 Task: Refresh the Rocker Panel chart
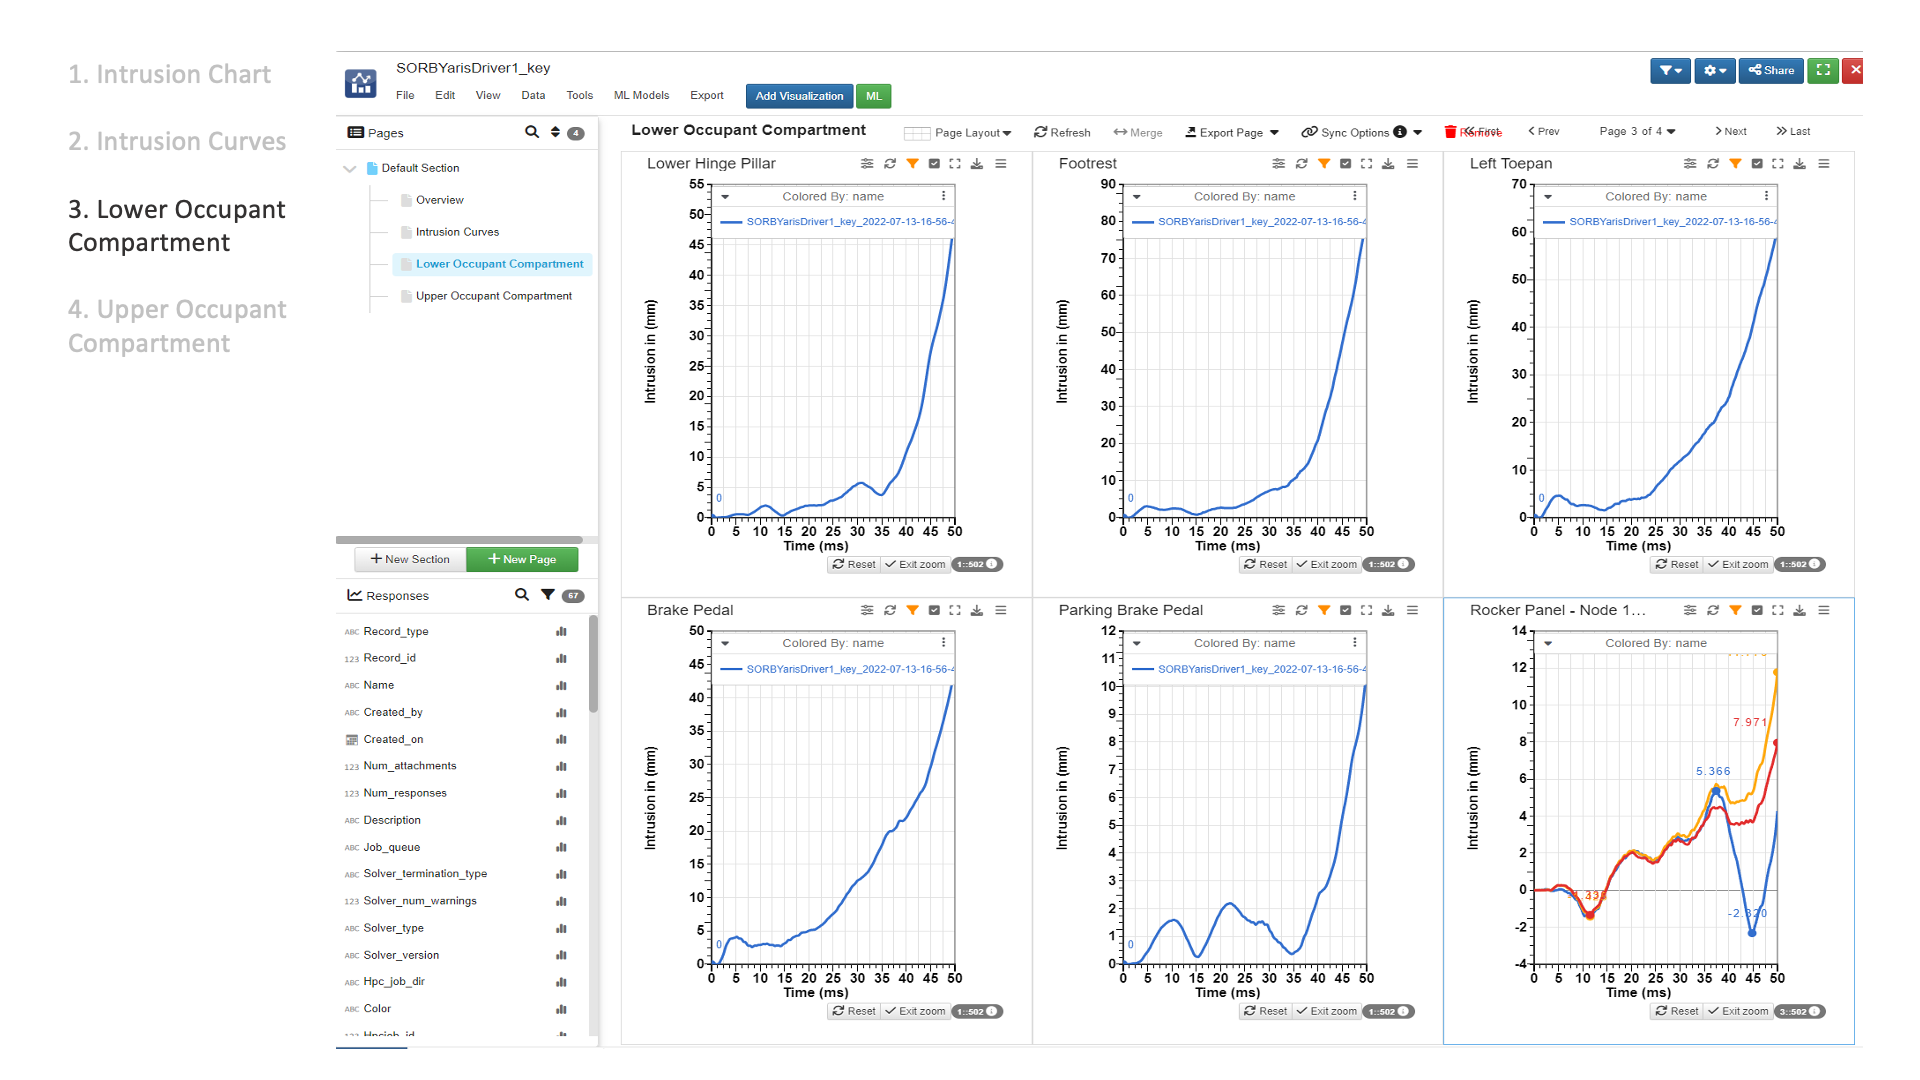tap(1713, 611)
